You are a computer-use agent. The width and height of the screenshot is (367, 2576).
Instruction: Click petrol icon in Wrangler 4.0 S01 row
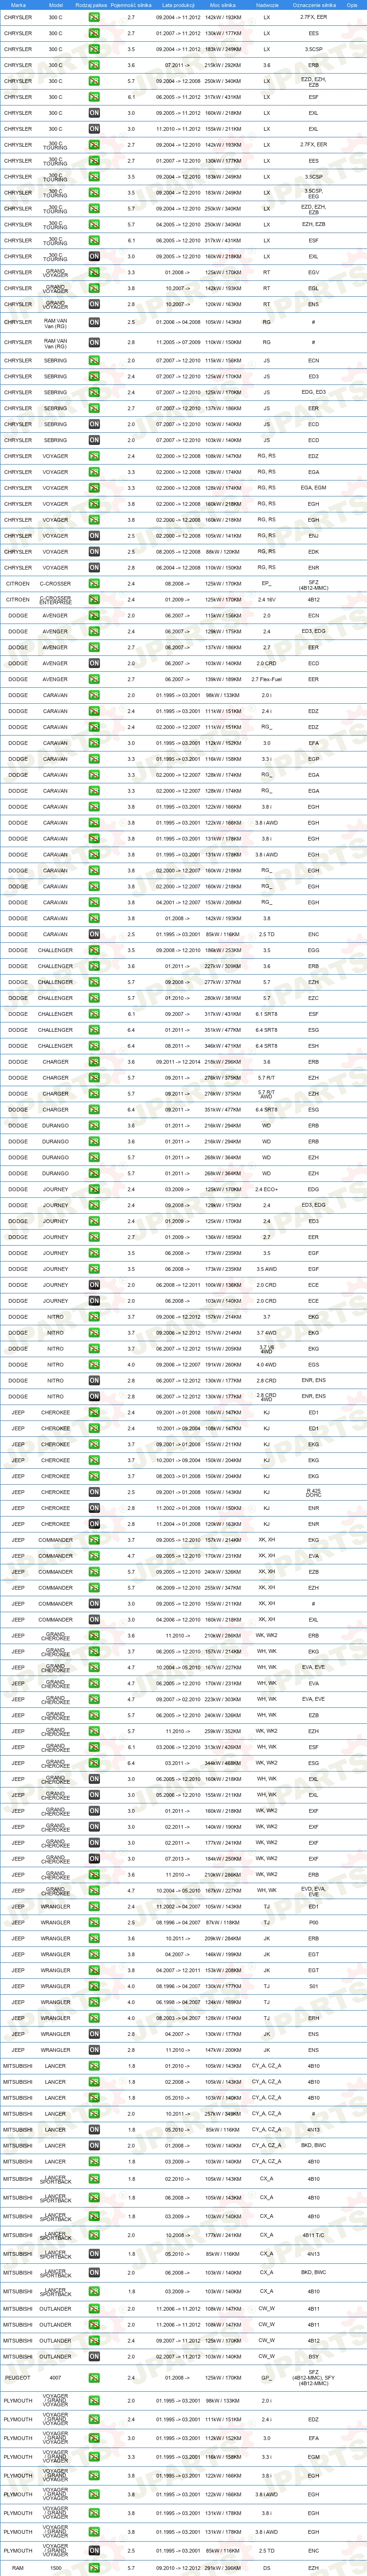94,1986
